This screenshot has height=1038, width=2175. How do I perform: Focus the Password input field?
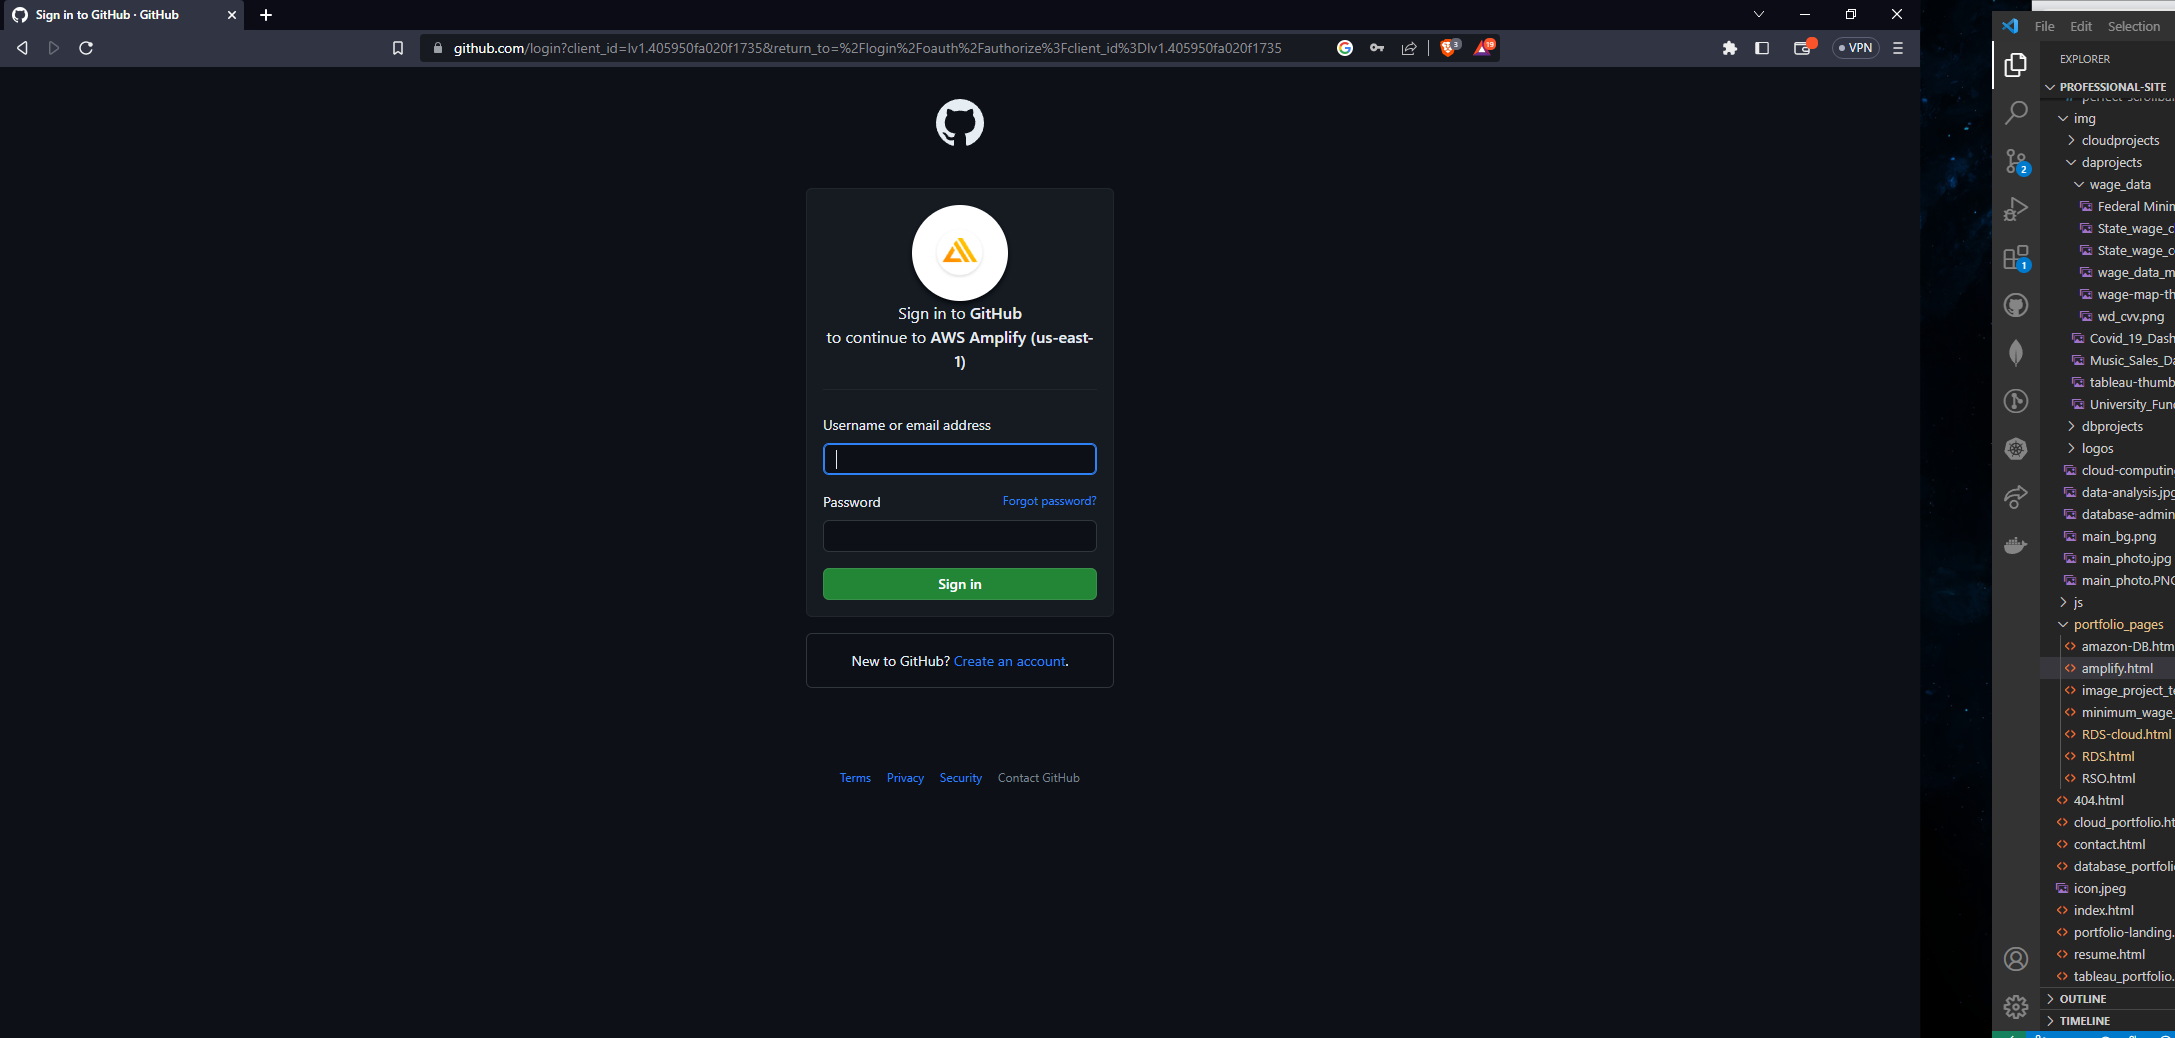(959, 536)
